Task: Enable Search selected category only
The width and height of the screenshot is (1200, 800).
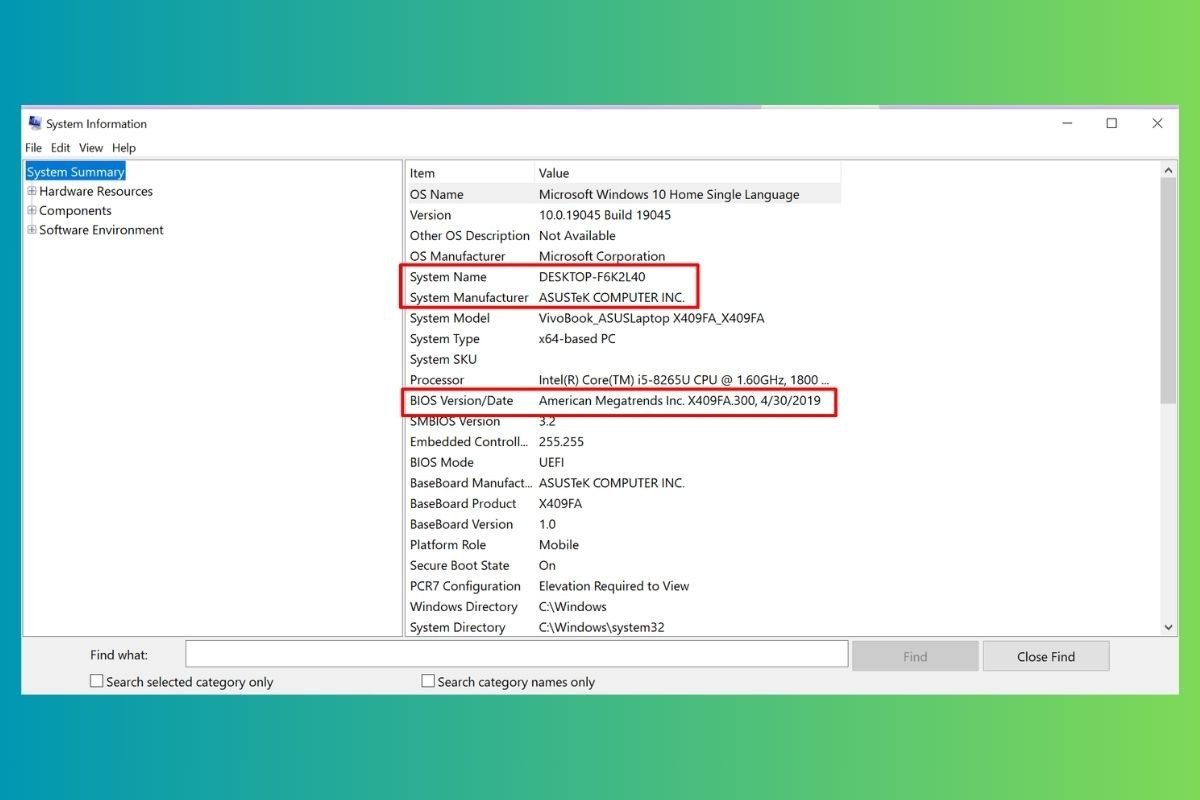Action: point(96,680)
